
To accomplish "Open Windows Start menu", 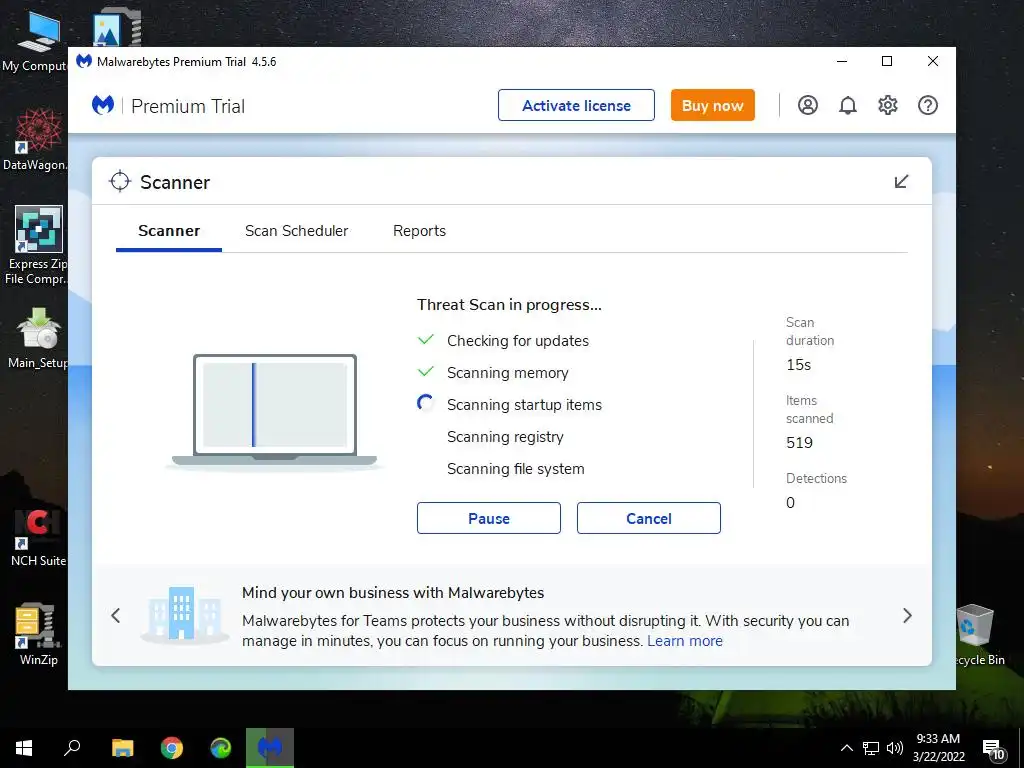I will 24,748.
